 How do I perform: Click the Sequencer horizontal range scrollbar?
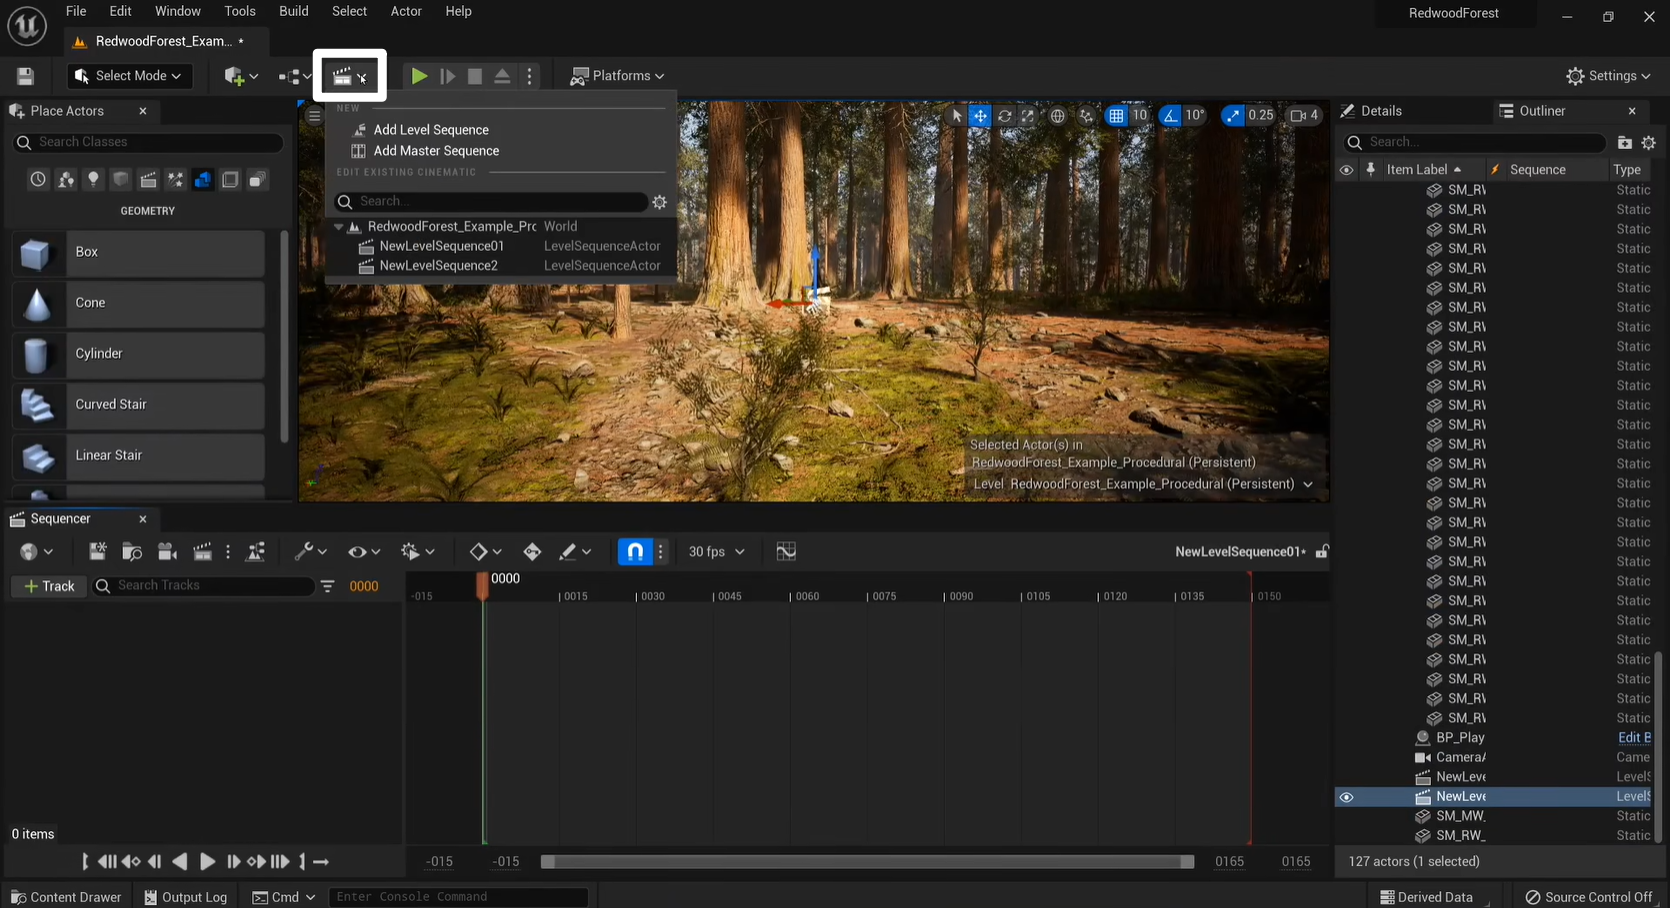pyautogui.click(x=866, y=862)
